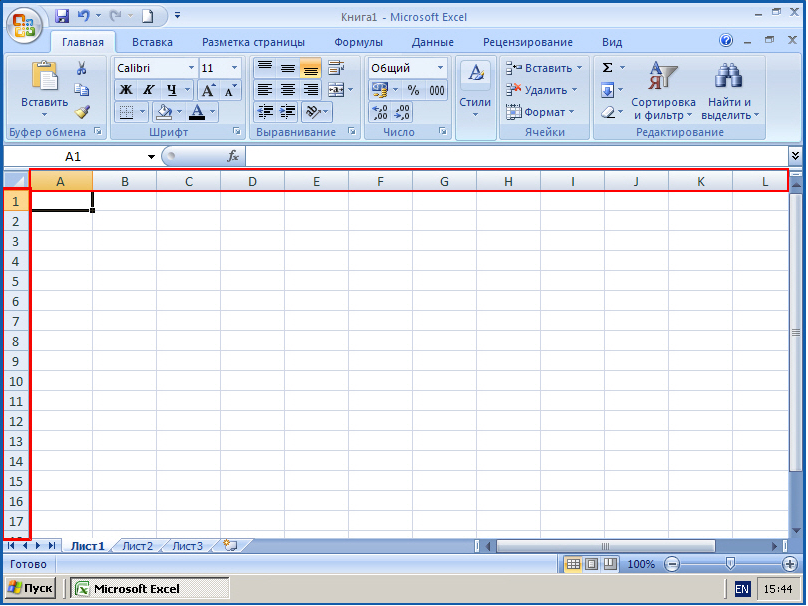The image size is (808, 606).
Task: Click the insert function fx button
Action: point(233,156)
